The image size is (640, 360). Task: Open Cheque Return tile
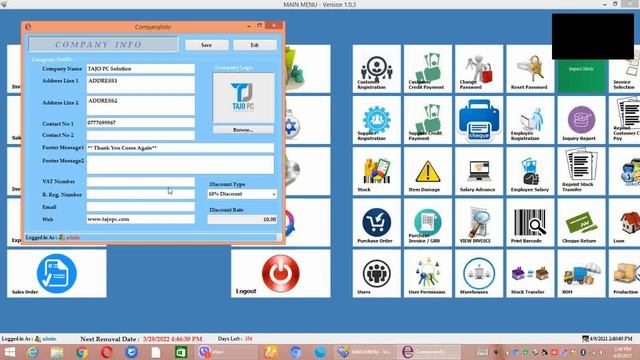(x=581, y=222)
